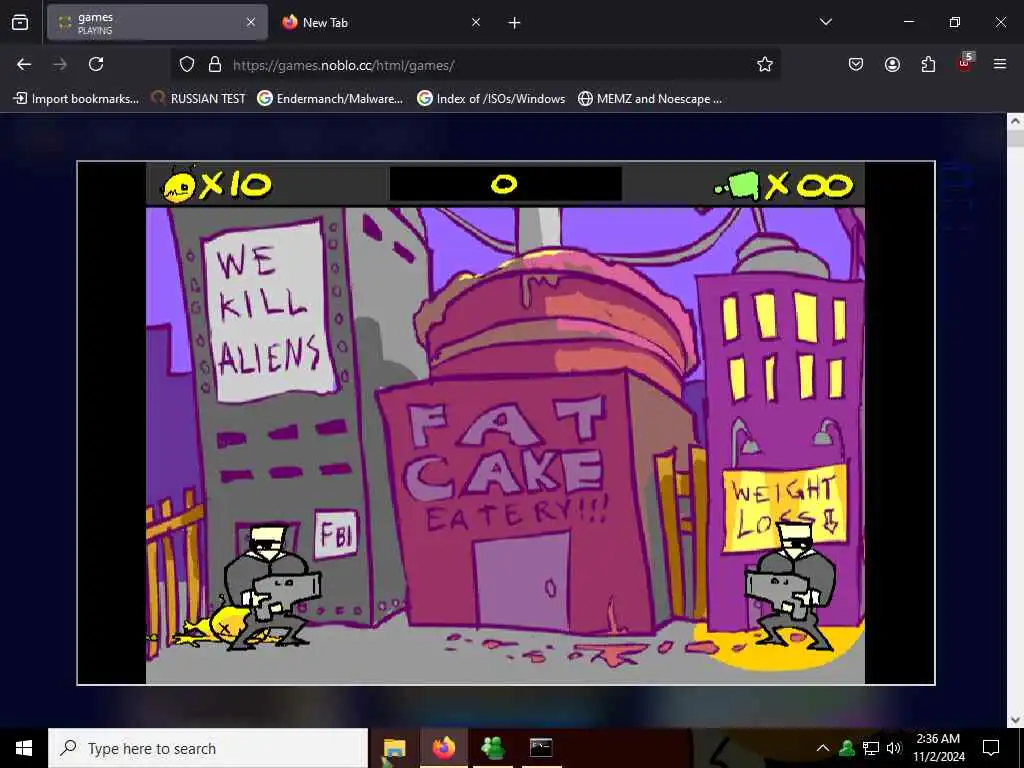1024x768 pixels.
Task: Open Index of /ISOs/Windows bookmark
Action: [x=491, y=99]
